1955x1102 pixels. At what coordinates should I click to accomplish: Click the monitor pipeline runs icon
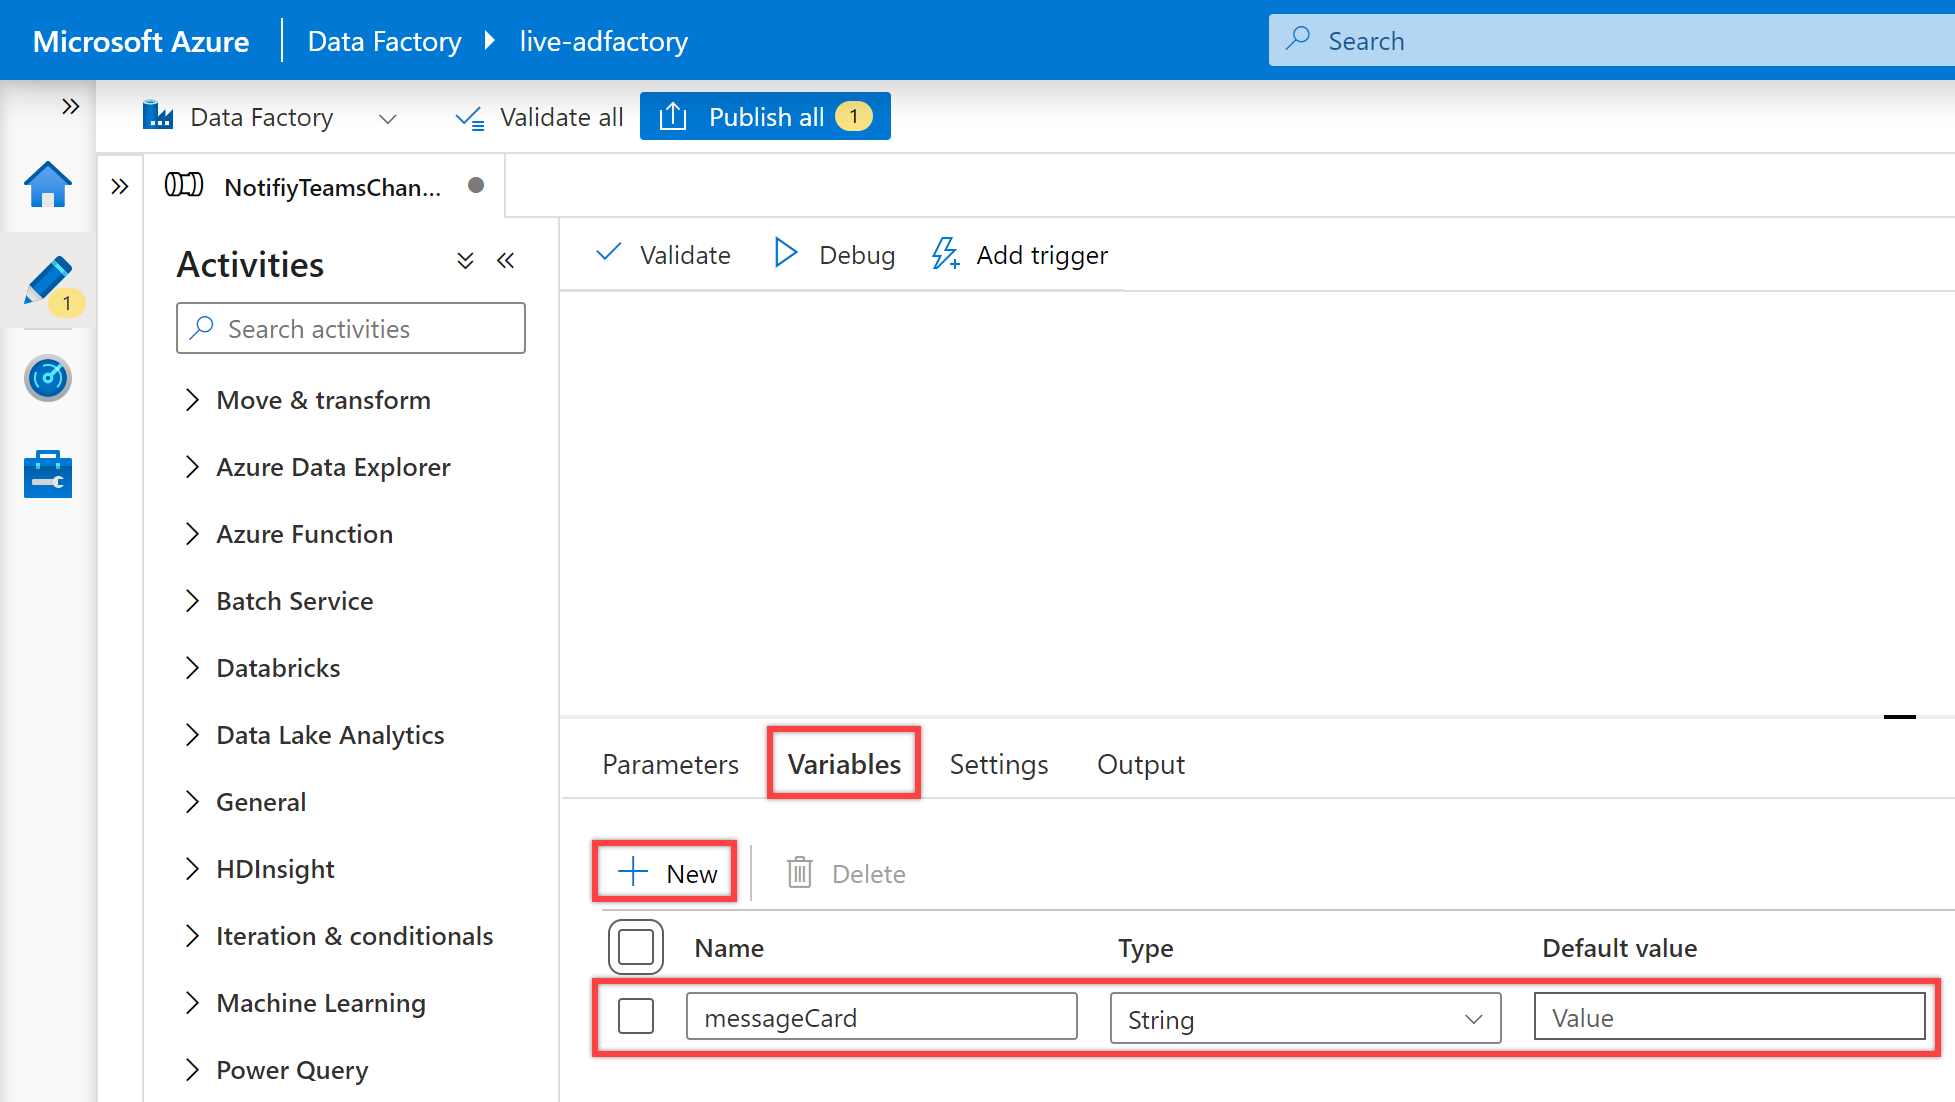click(47, 379)
